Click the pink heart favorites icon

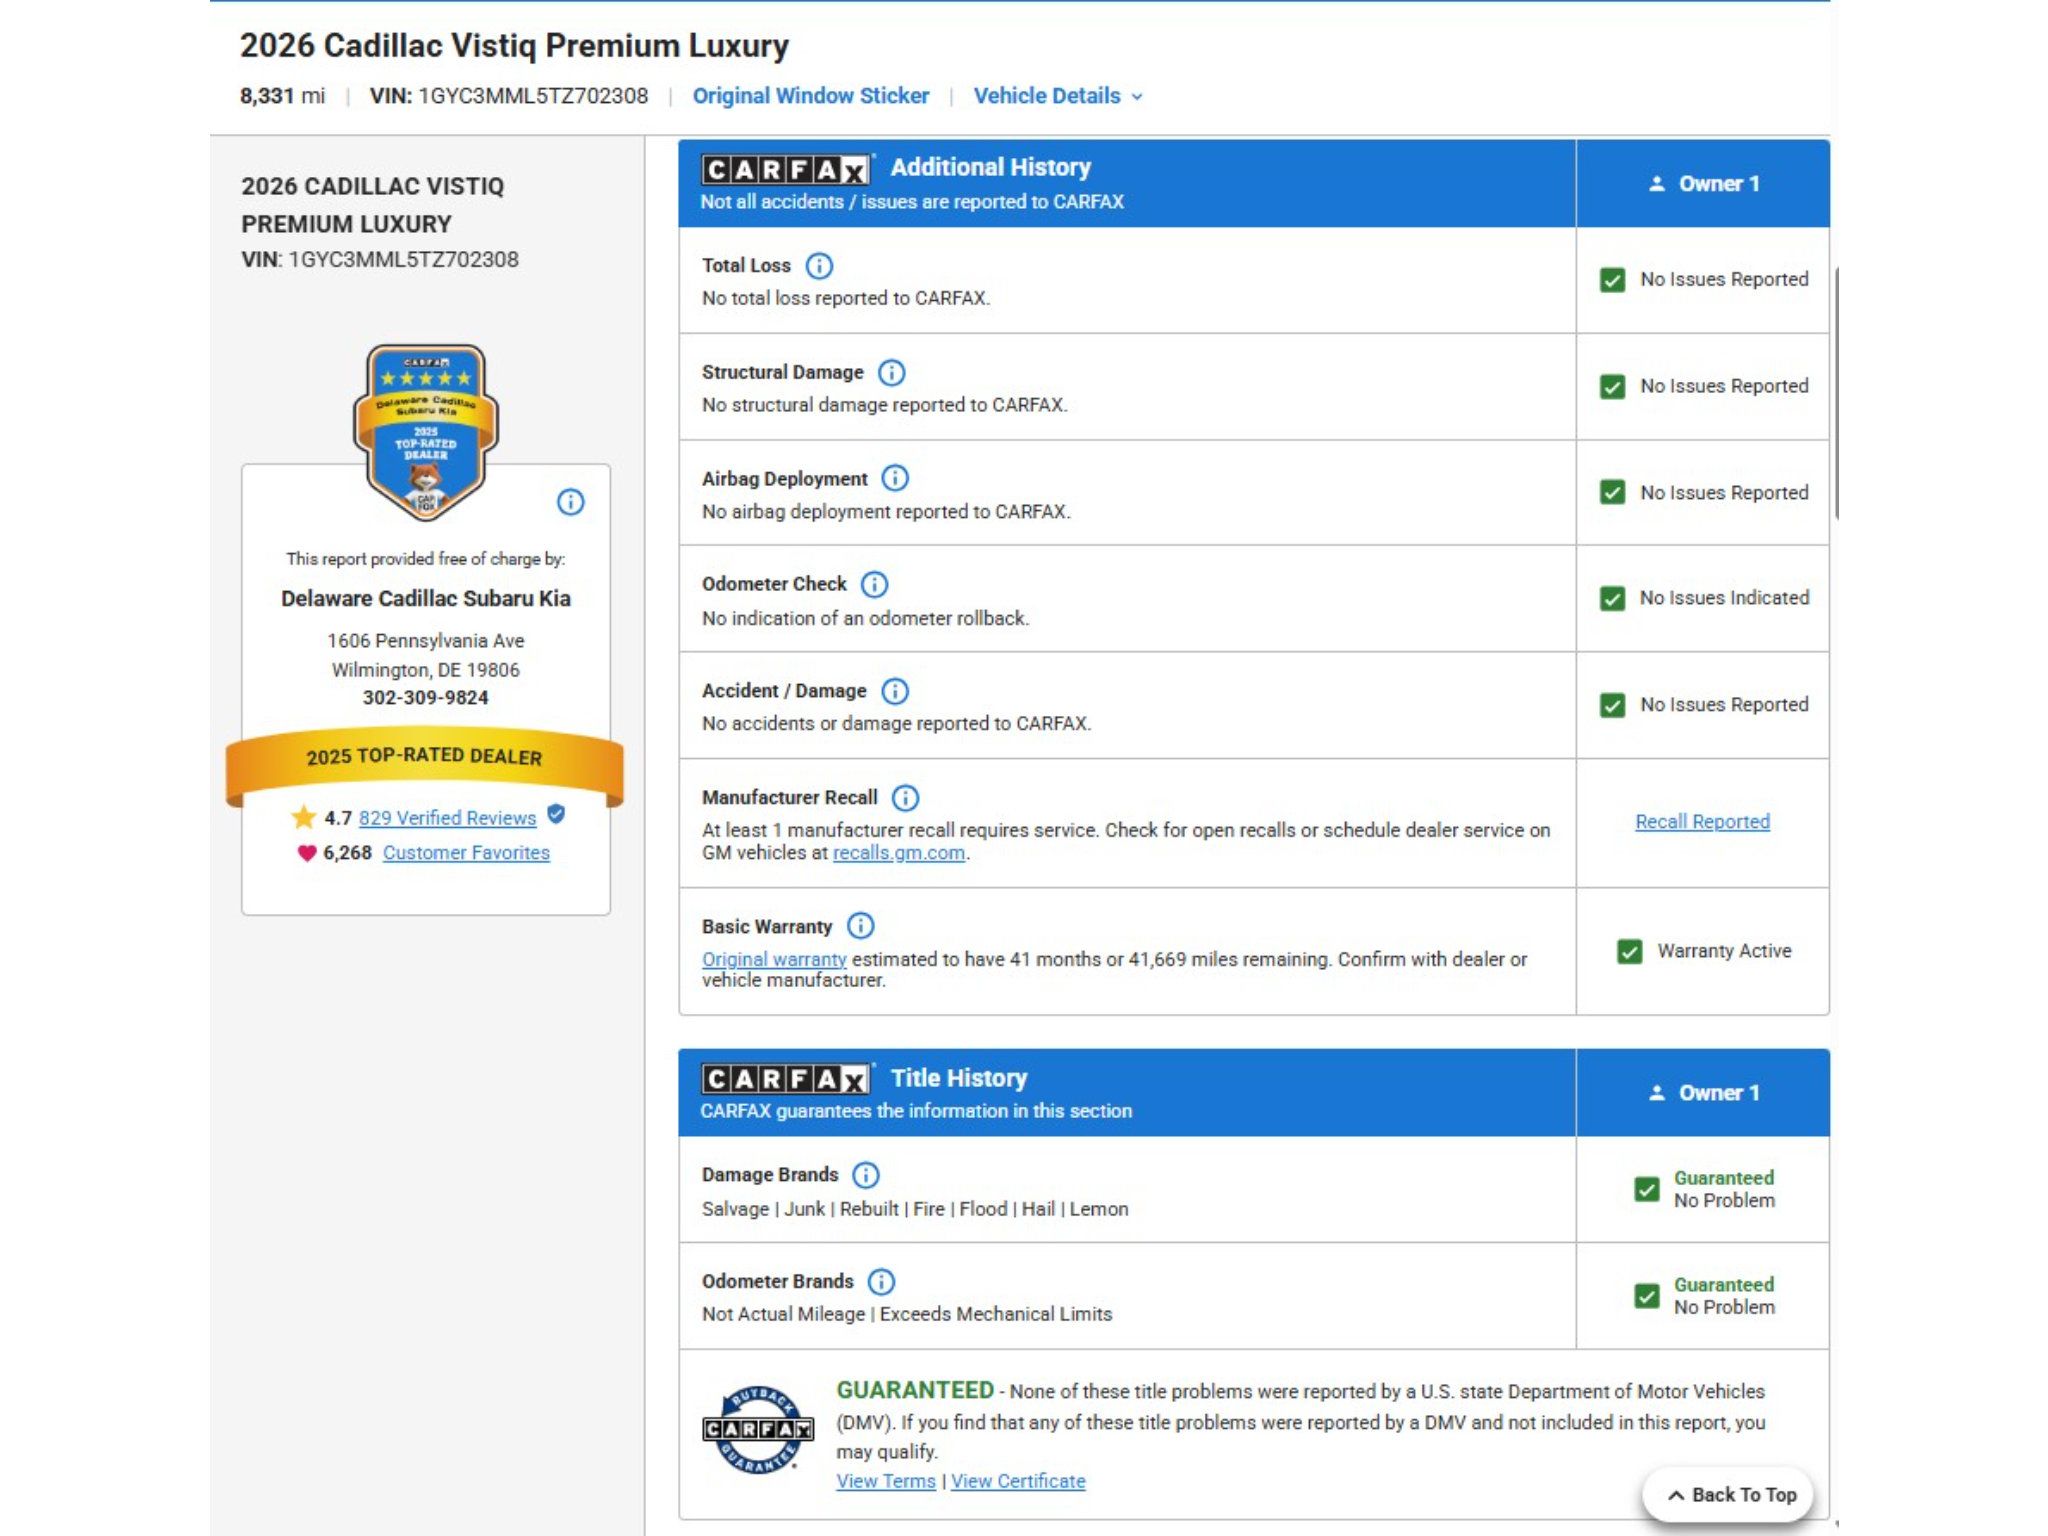click(307, 853)
